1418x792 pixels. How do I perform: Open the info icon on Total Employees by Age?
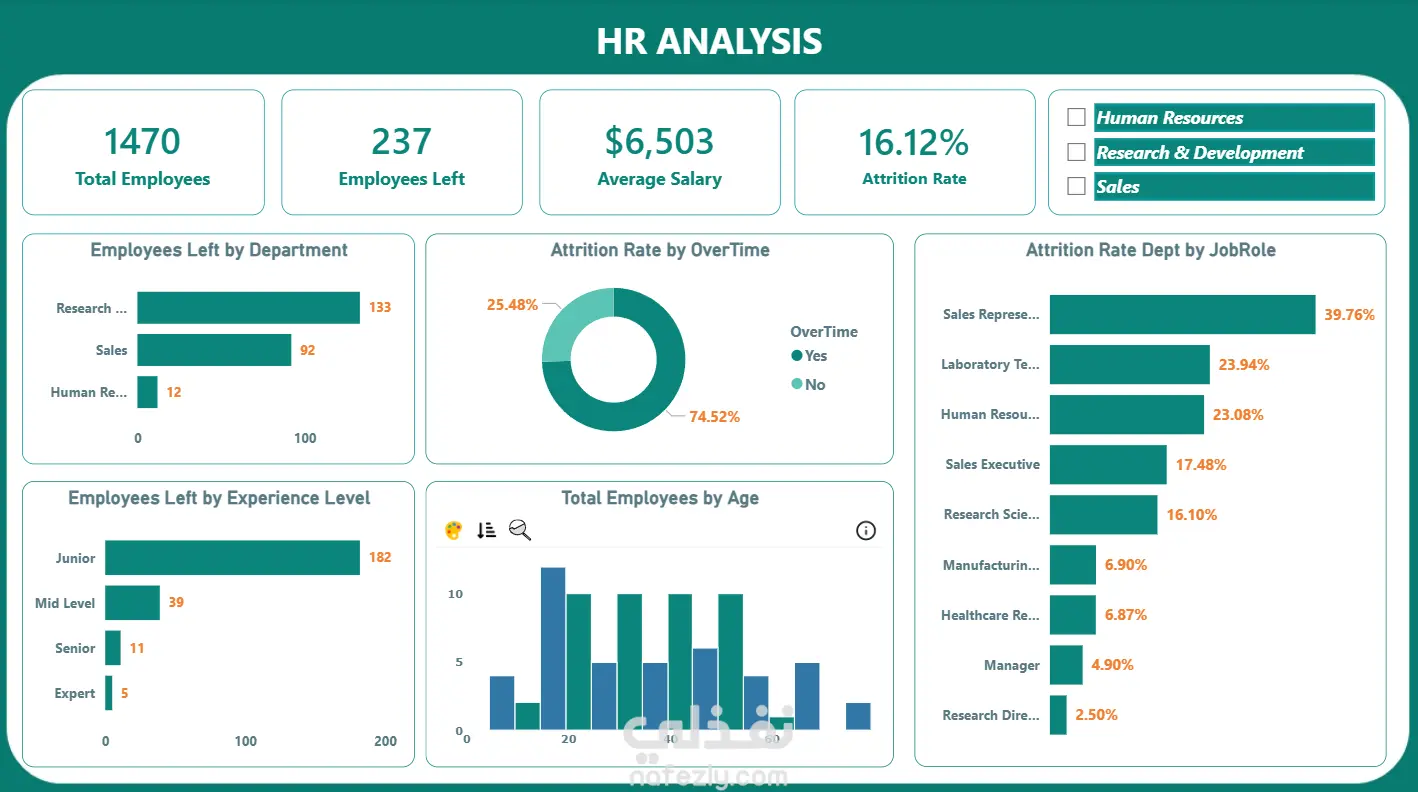pyautogui.click(x=866, y=531)
